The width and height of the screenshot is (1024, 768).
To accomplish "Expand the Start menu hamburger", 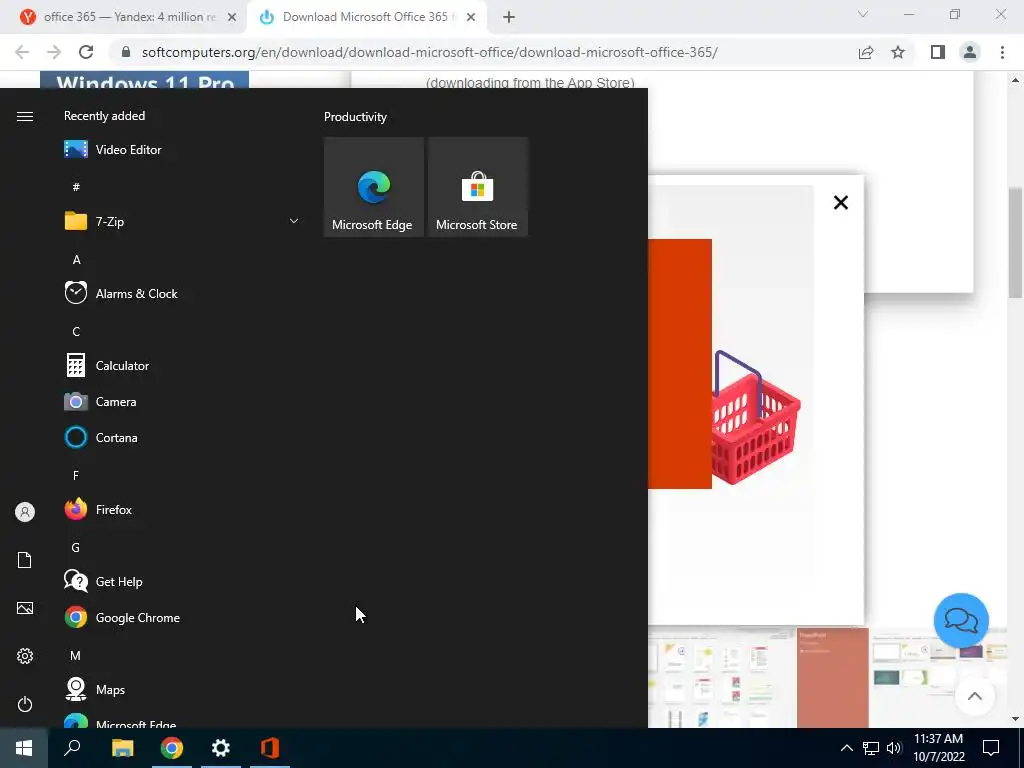I will click(x=25, y=116).
